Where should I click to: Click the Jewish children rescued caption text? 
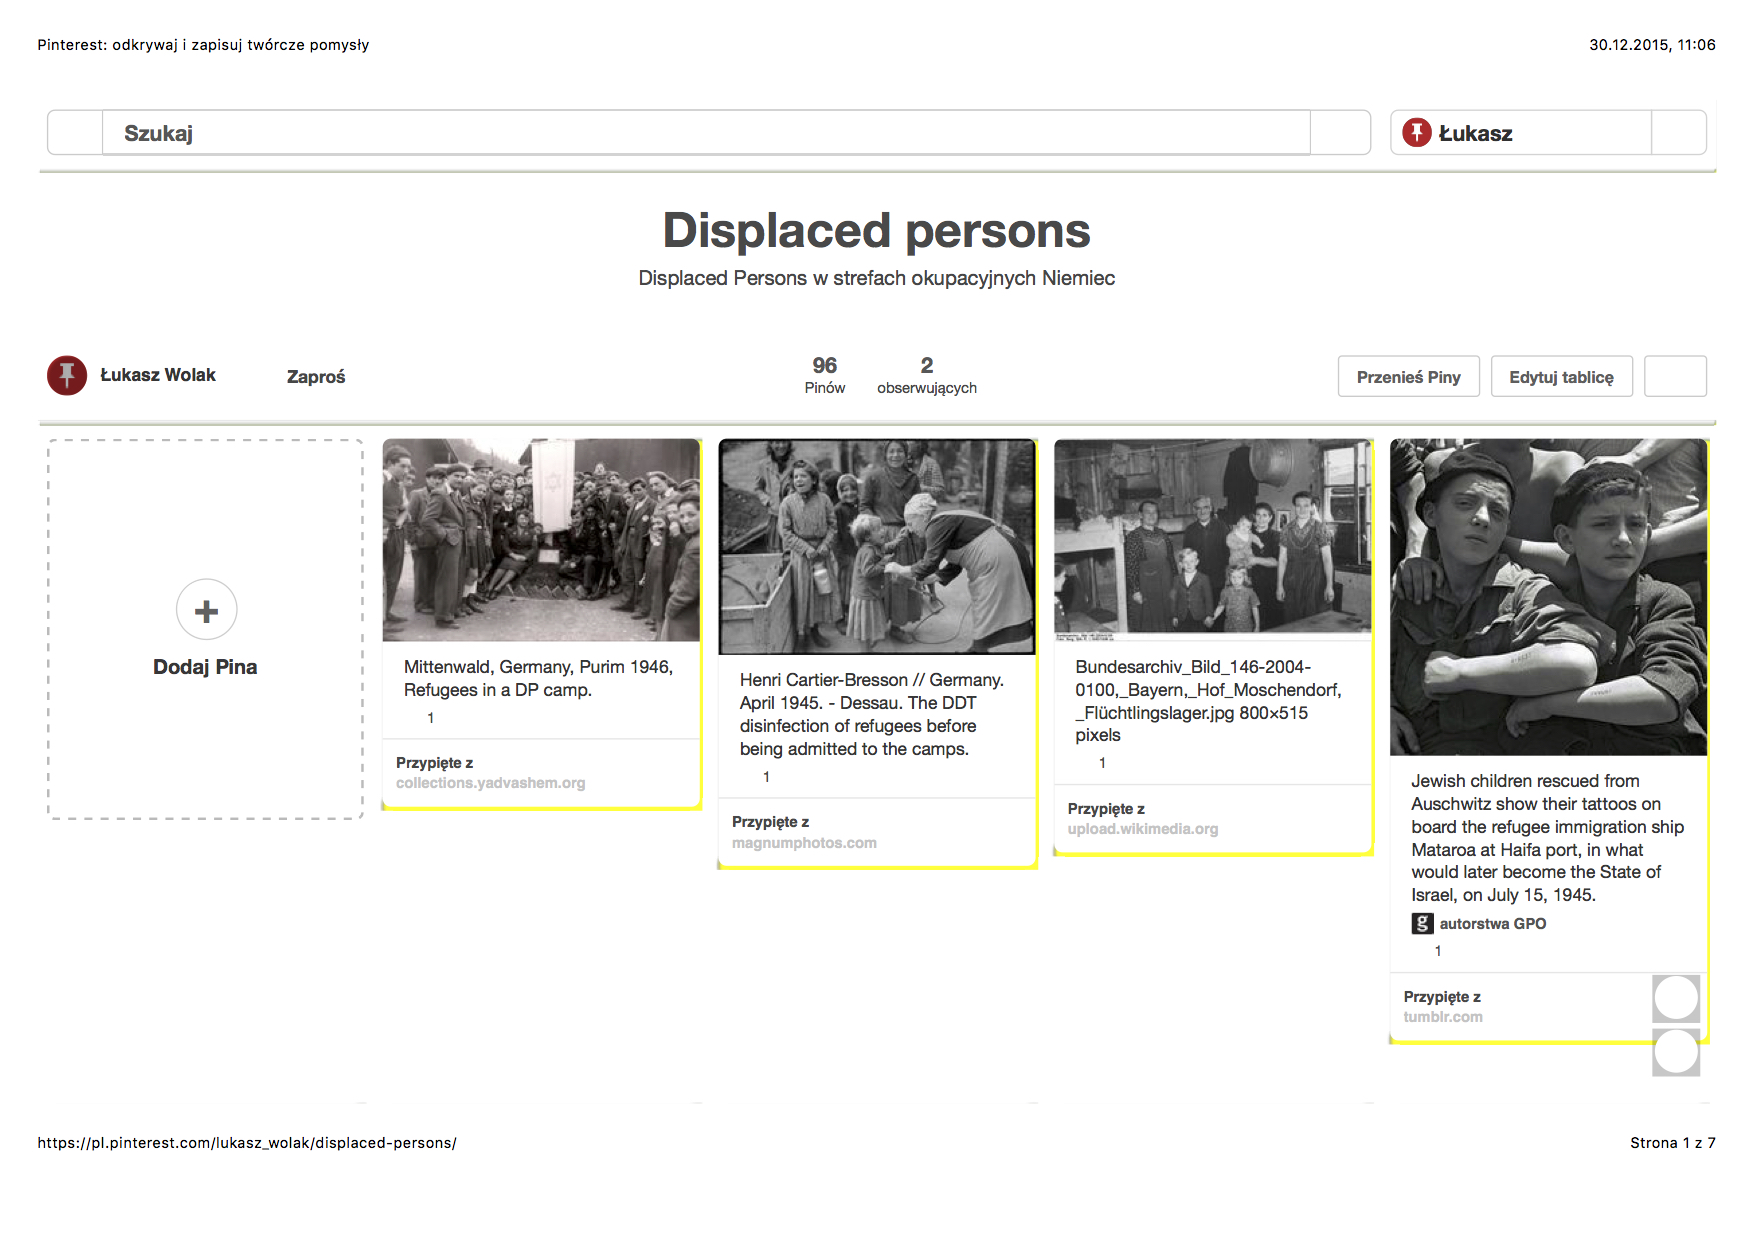coord(1547,838)
